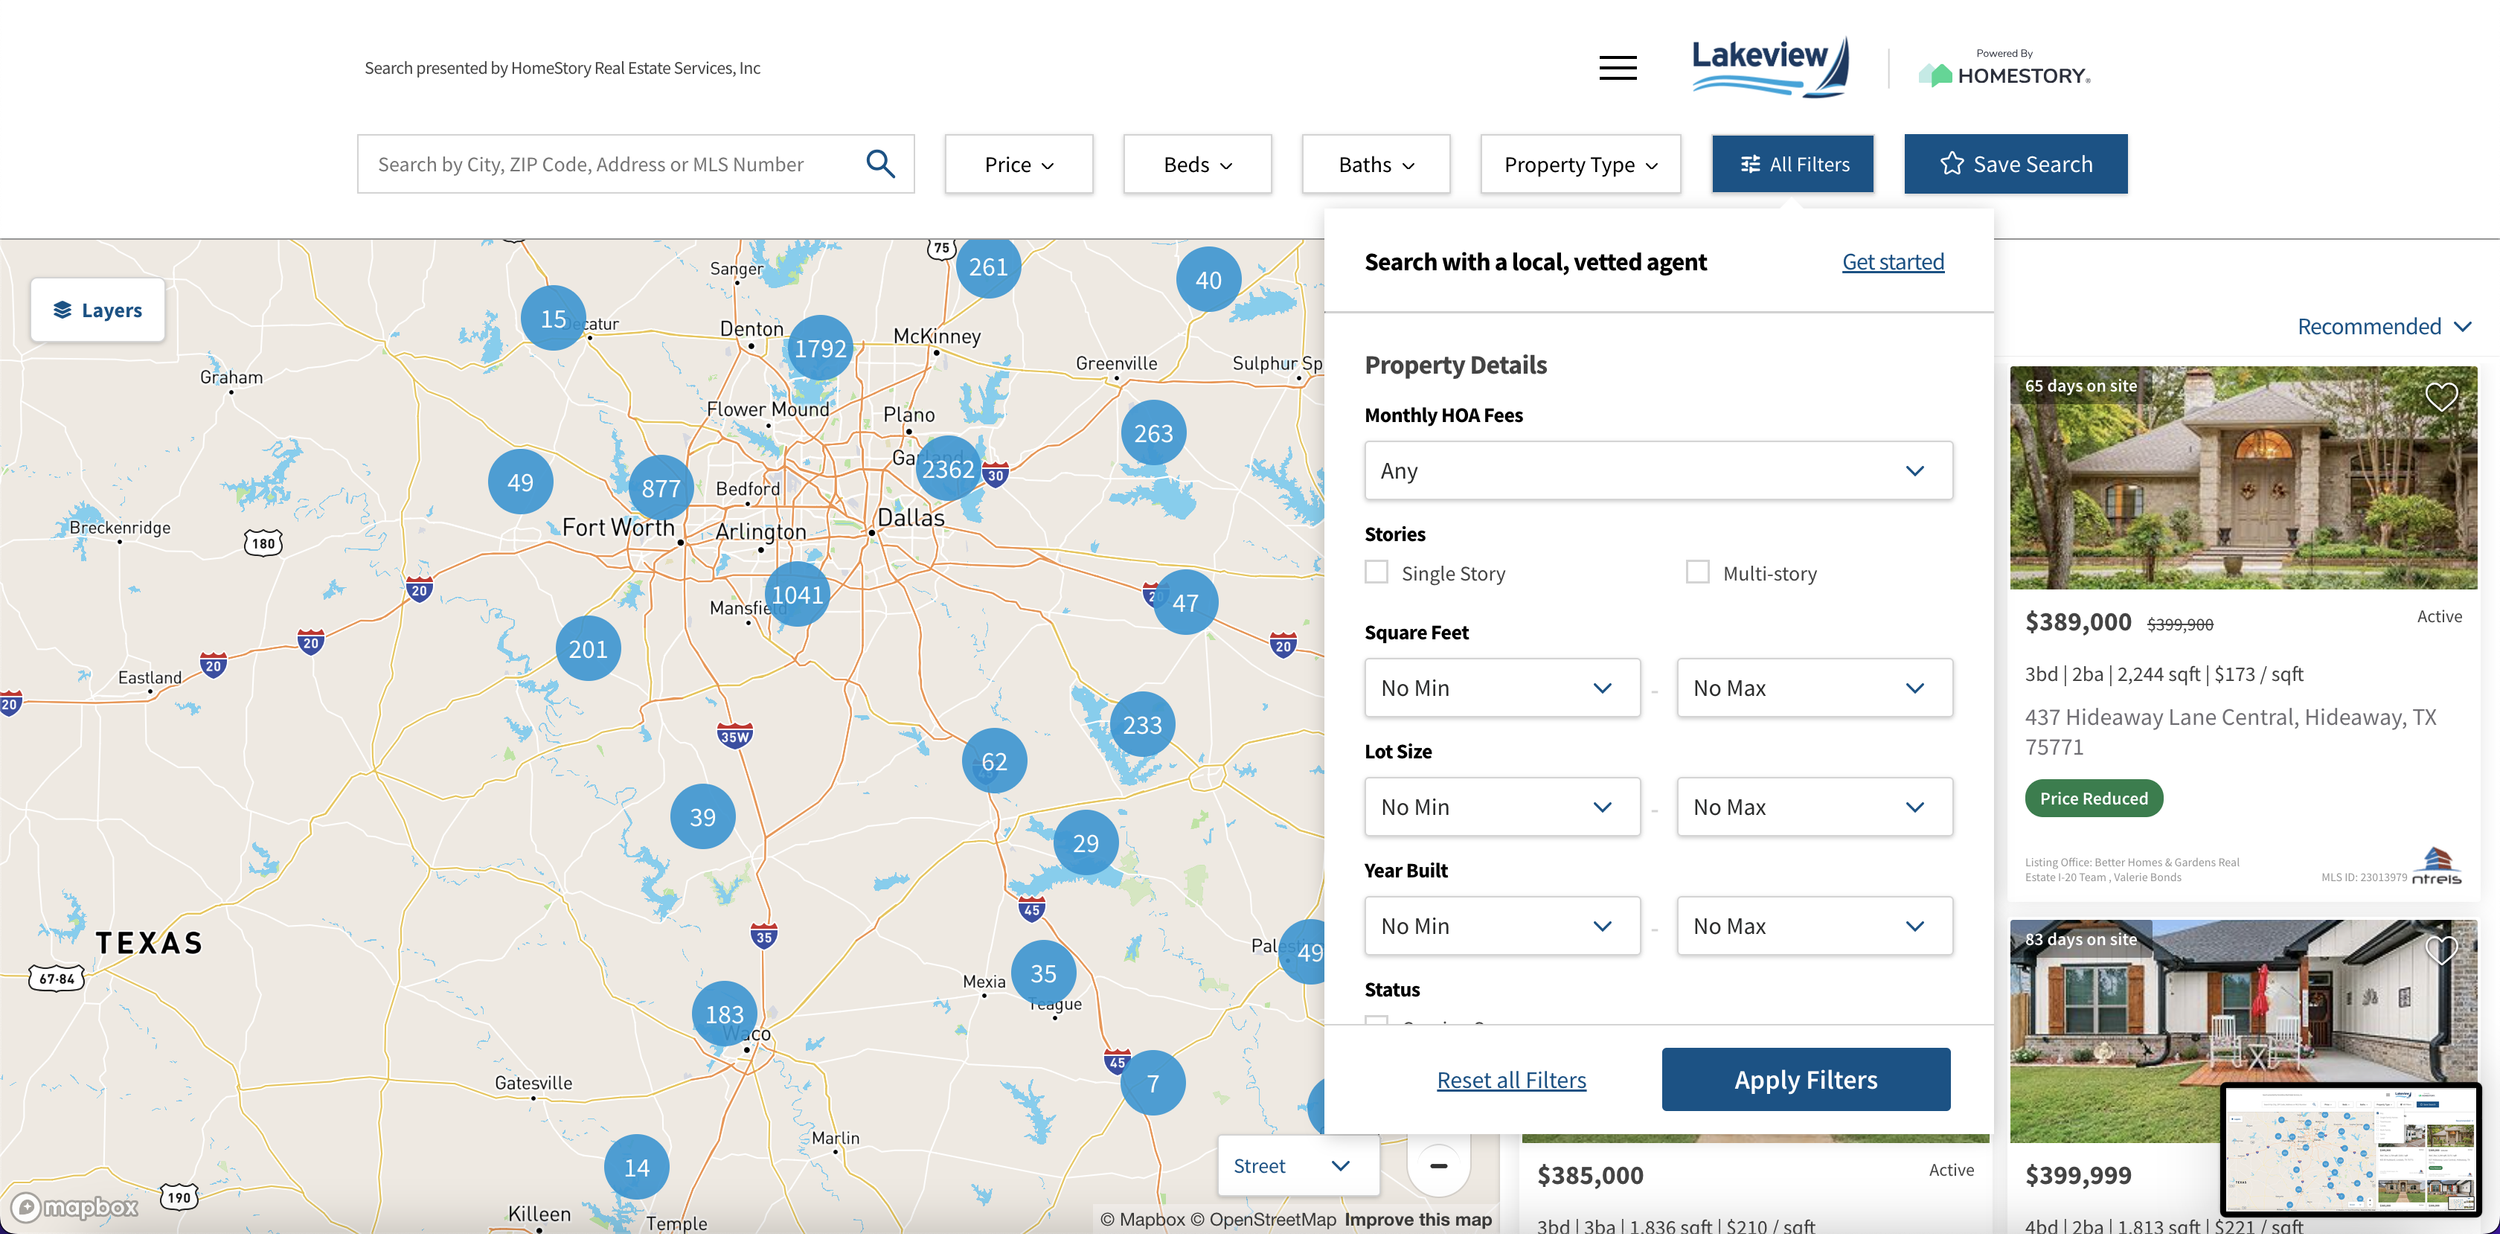The image size is (2500, 1234).
Task: Click the search magnifier icon
Action: pos(880,164)
